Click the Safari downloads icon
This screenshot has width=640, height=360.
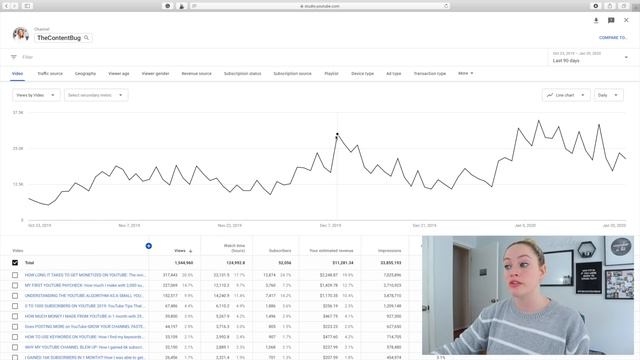[596, 6]
